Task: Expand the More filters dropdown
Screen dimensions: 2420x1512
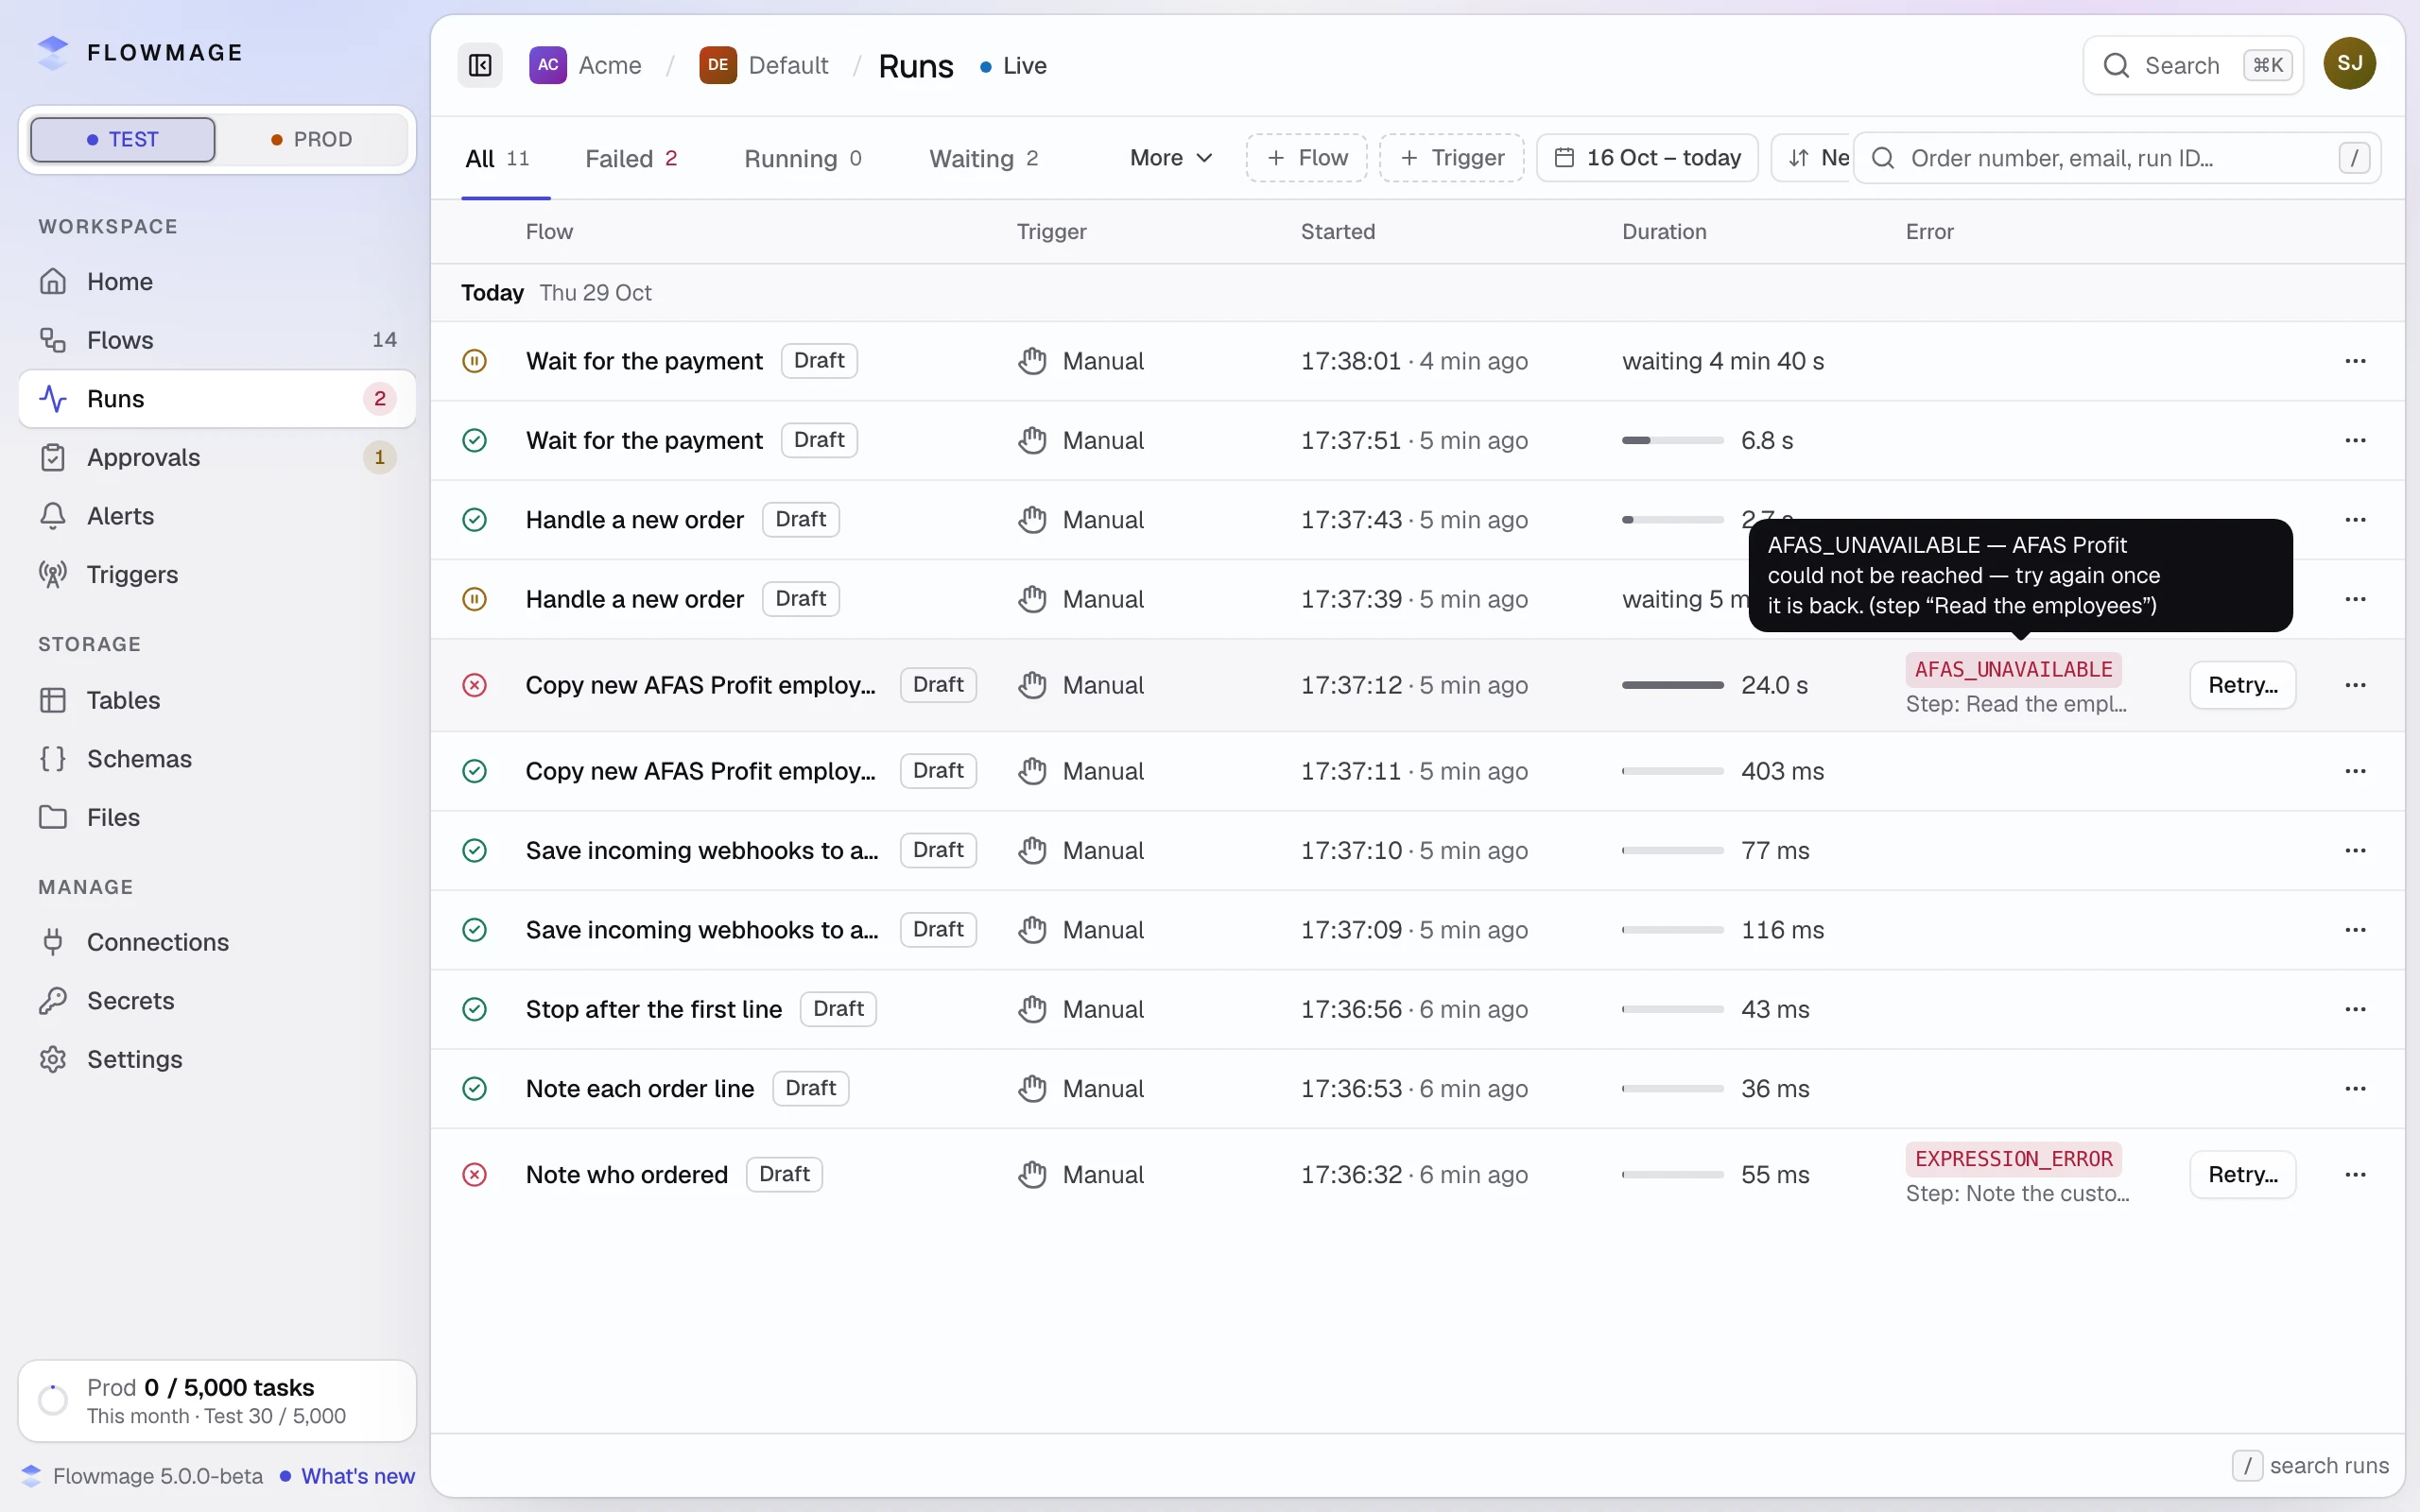Action: click(1171, 158)
